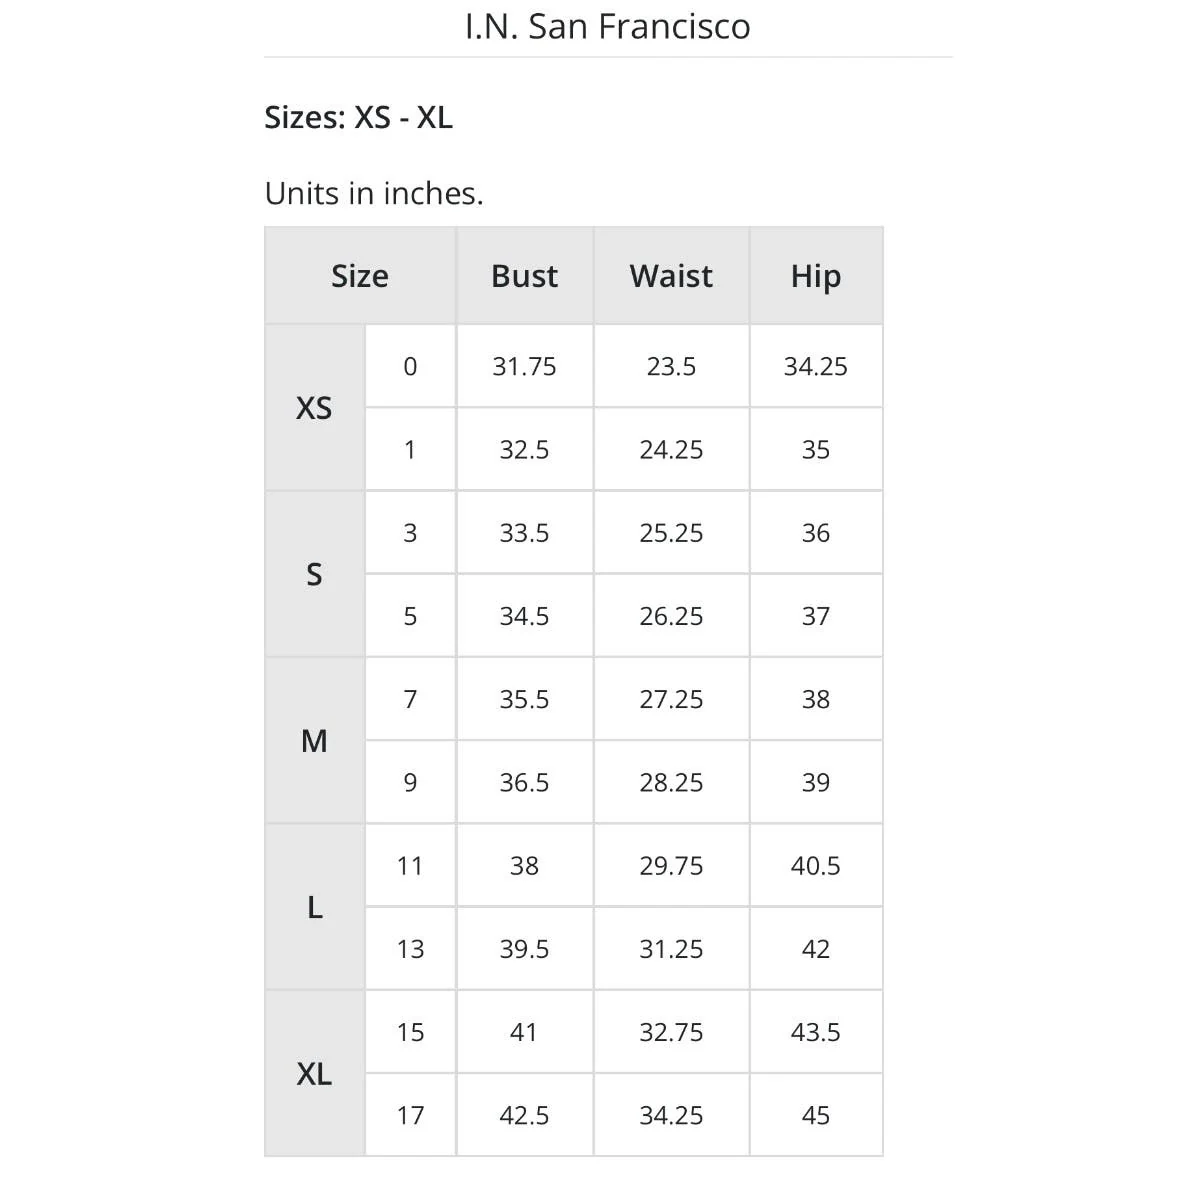Click the S size group cell

click(314, 574)
